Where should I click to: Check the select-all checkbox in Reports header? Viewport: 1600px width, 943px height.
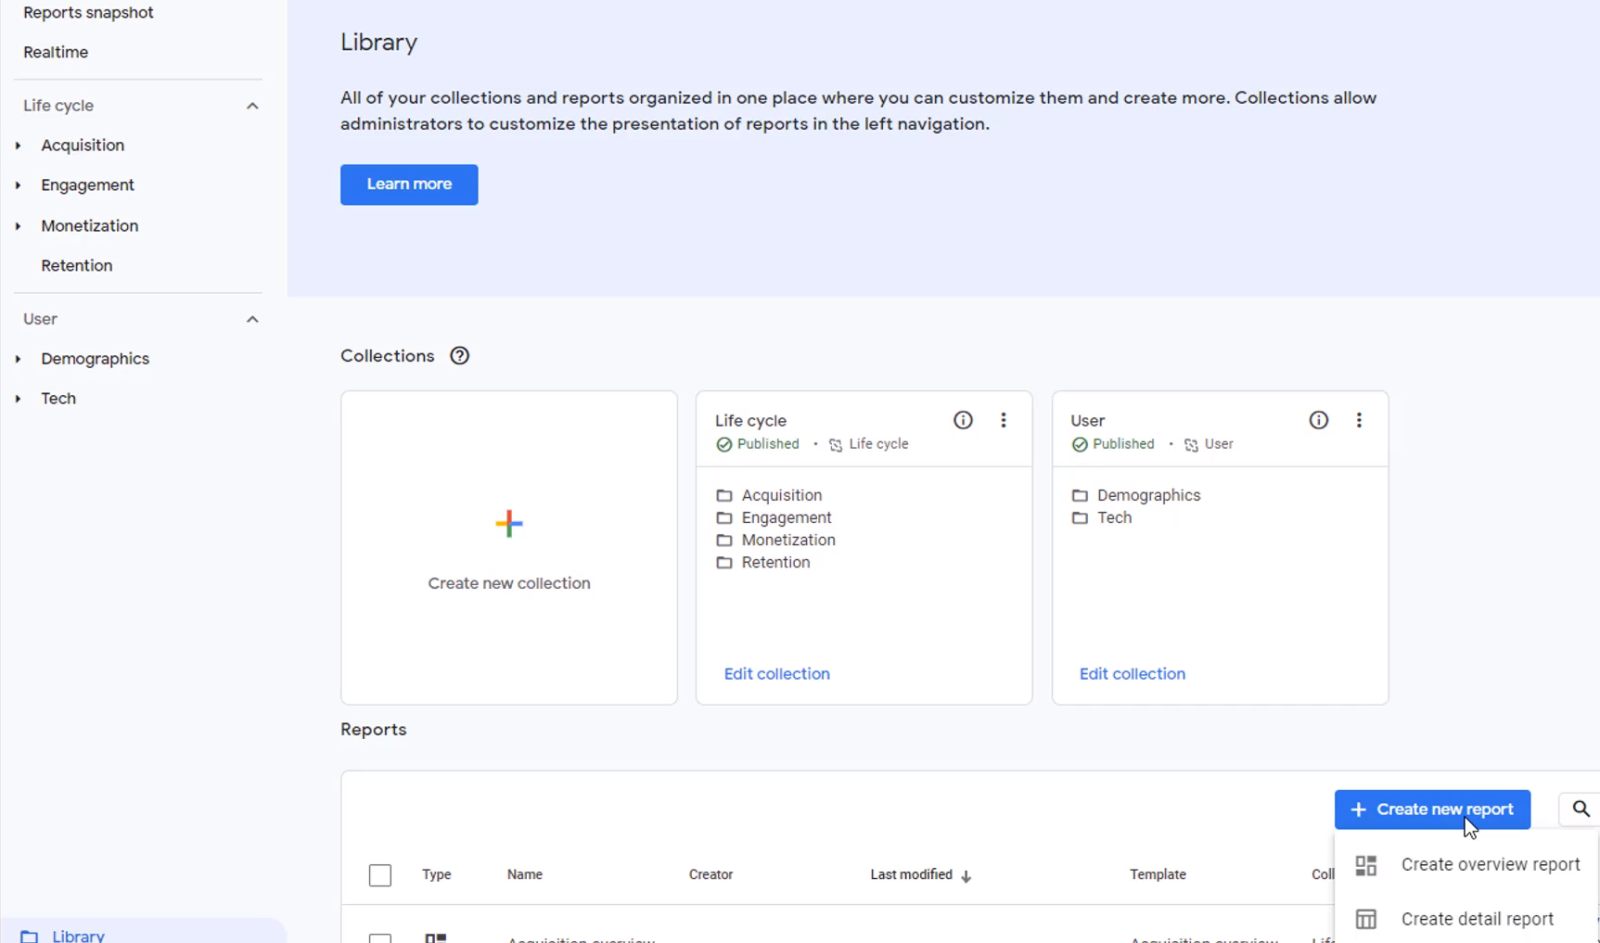click(x=380, y=874)
